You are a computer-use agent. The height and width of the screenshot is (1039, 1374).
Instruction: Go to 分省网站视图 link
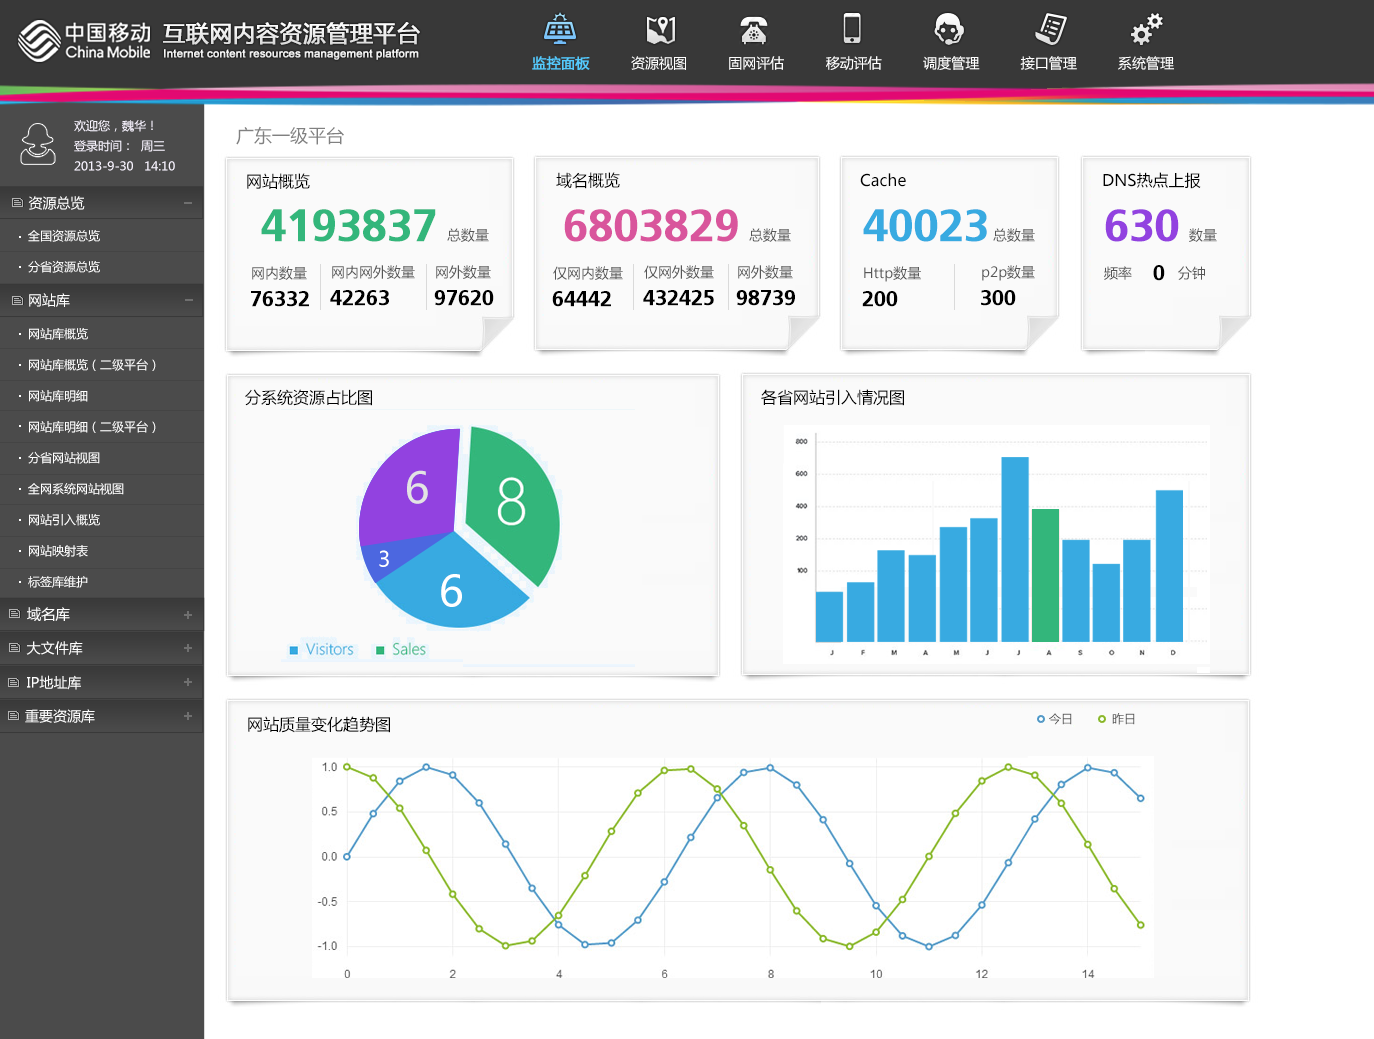point(64,458)
